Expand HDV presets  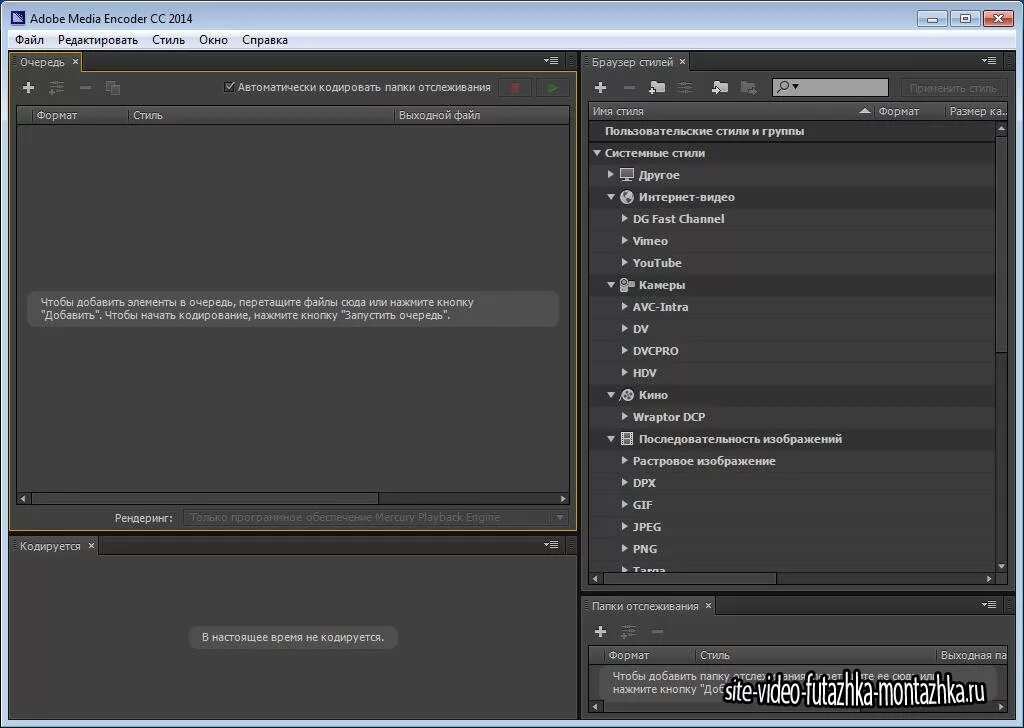624,372
